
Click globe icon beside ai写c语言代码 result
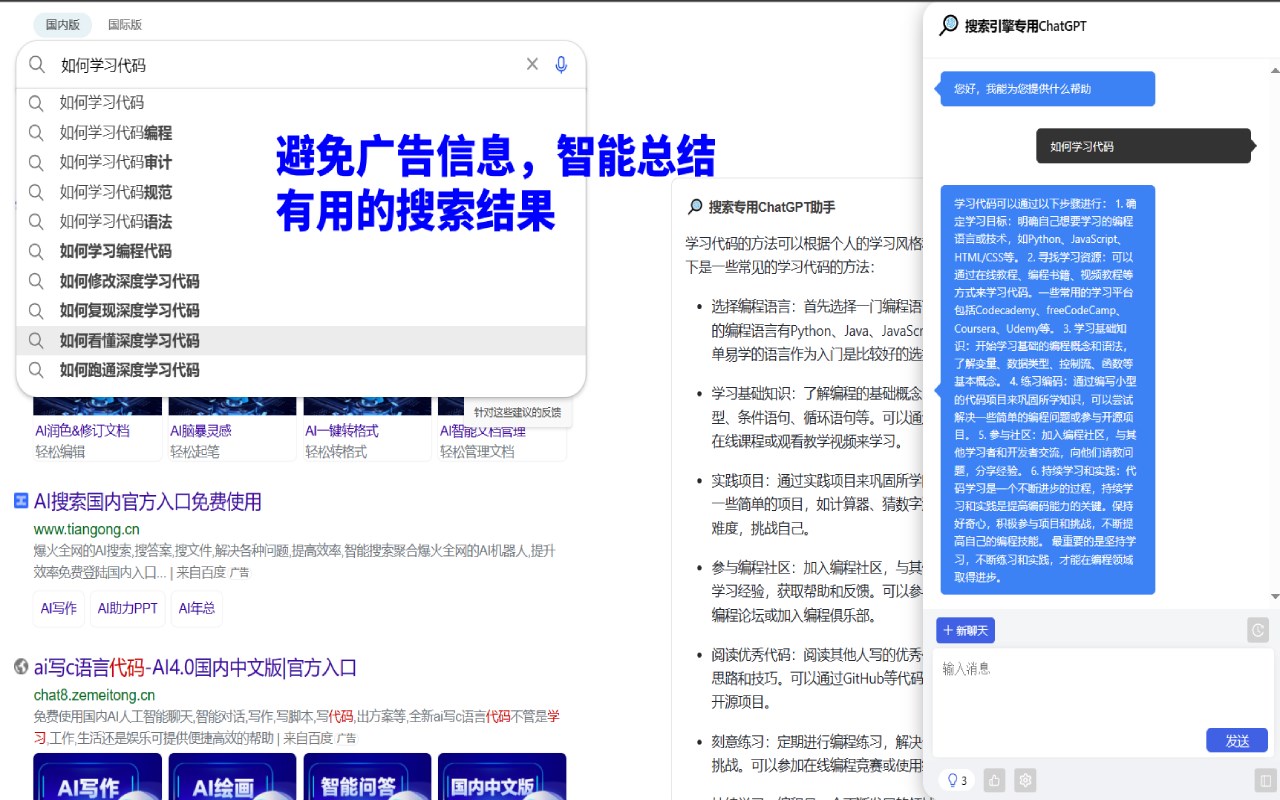[21, 667]
